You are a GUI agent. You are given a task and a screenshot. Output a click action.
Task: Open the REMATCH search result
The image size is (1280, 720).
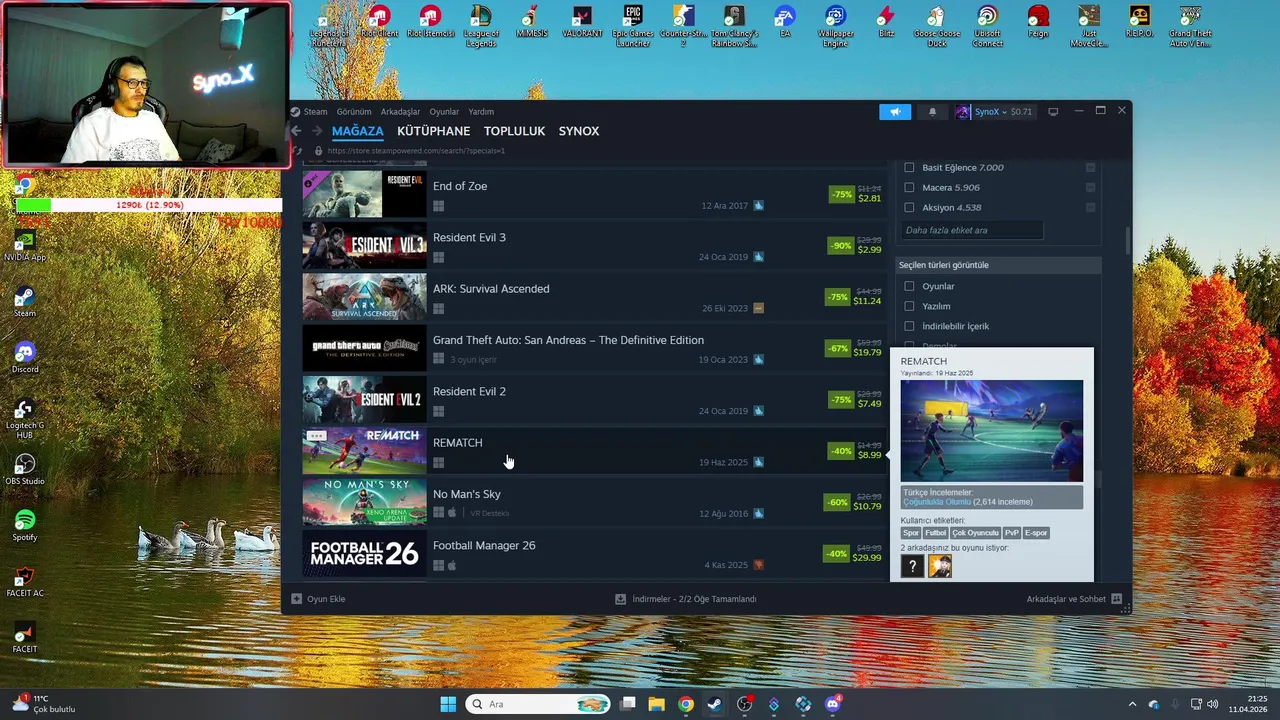pos(594,451)
